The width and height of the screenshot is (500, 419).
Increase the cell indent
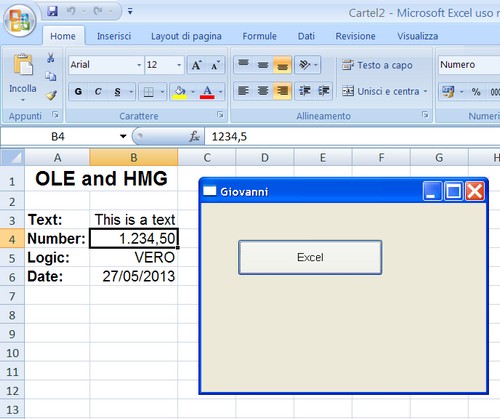324,91
